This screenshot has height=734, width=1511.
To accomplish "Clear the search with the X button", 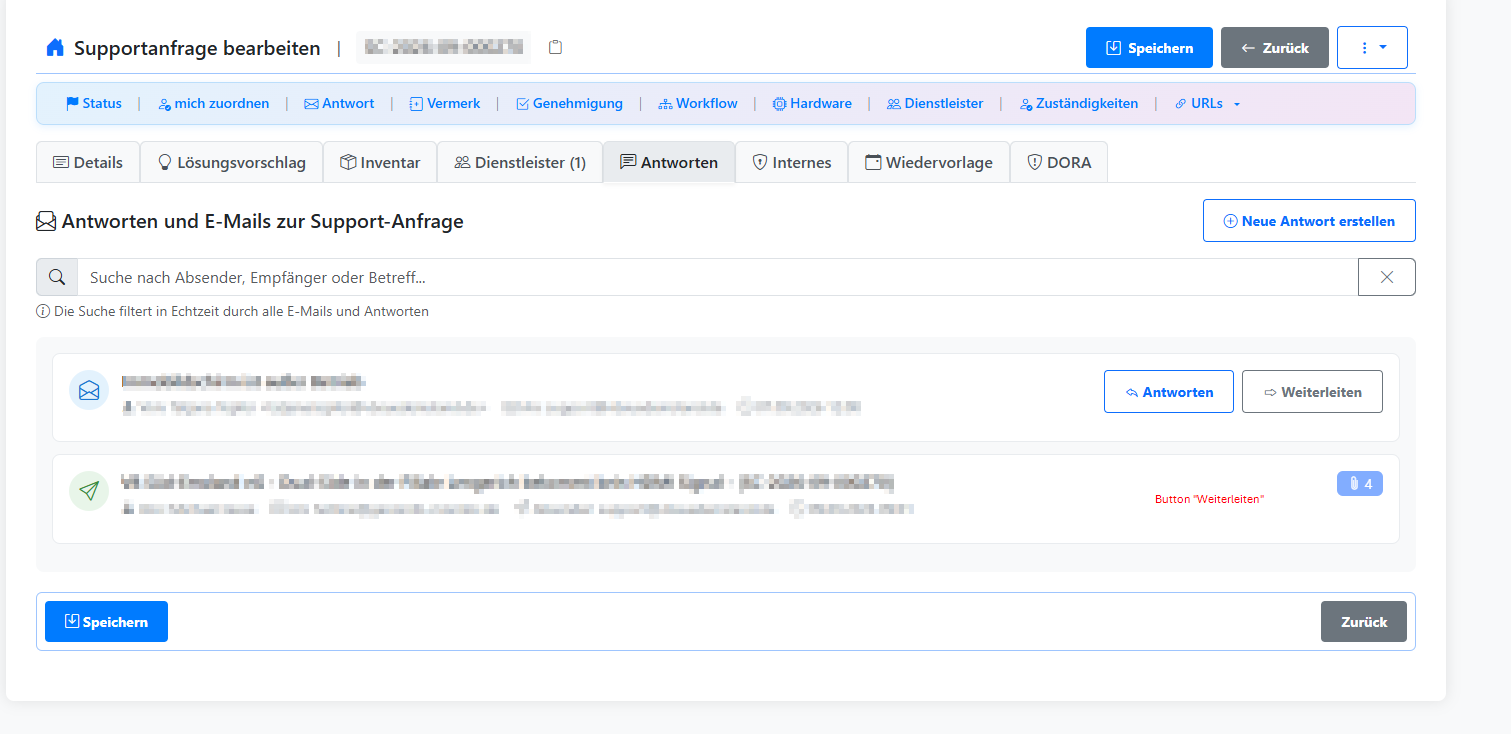I will 1386,277.
